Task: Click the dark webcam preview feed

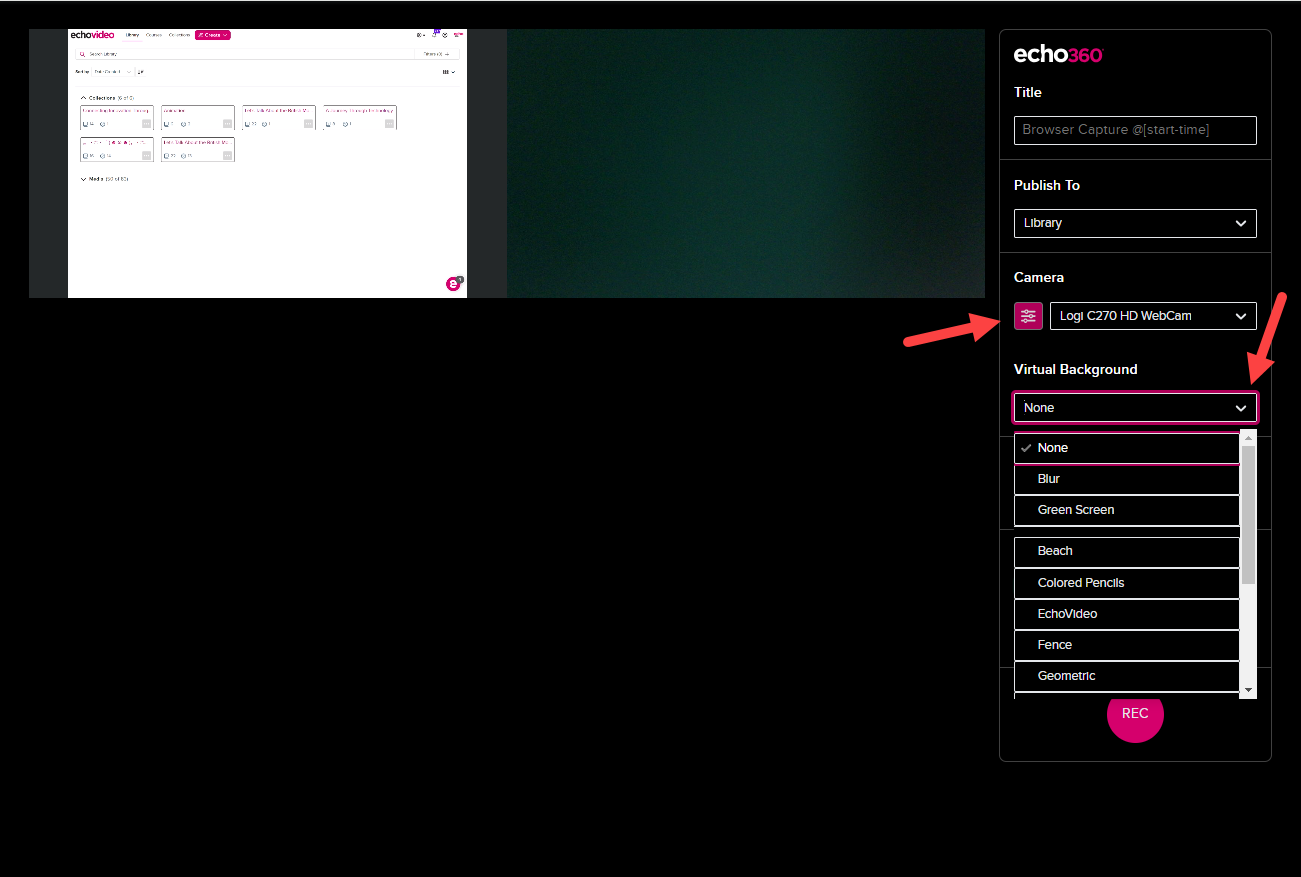Action: pyautogui.click(x=746, y=163)
